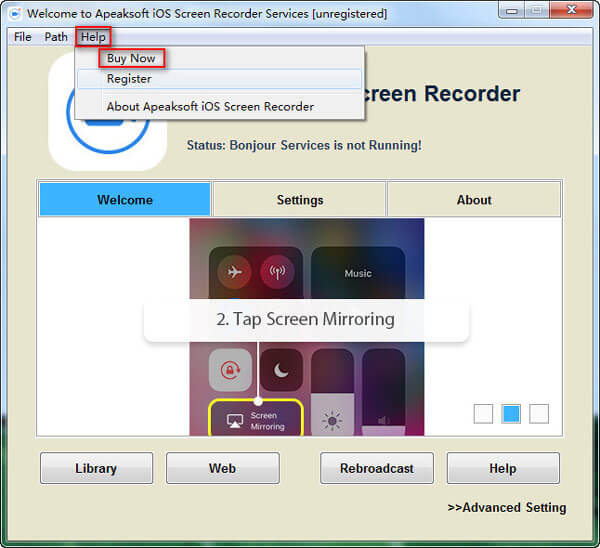600x548 pixels.
Task: Open the File menu
Action: coord(23,37)
